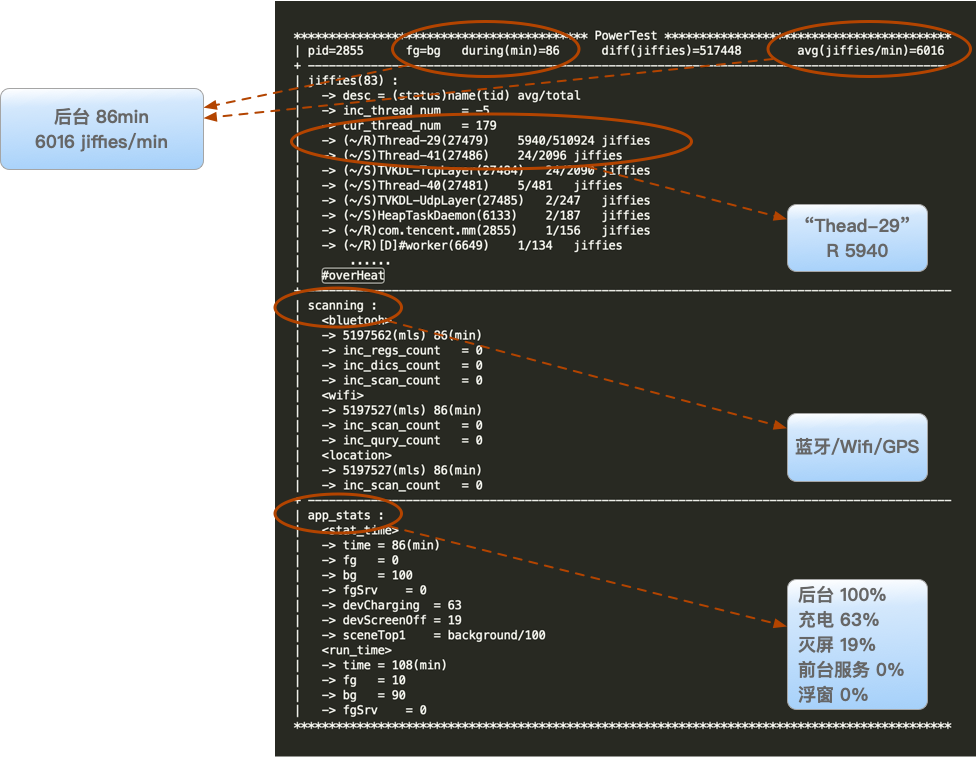Viewport: 976px width, 757px height.
Task: Click the '后台 100%' stats callout box
Action: click(857, 644)
